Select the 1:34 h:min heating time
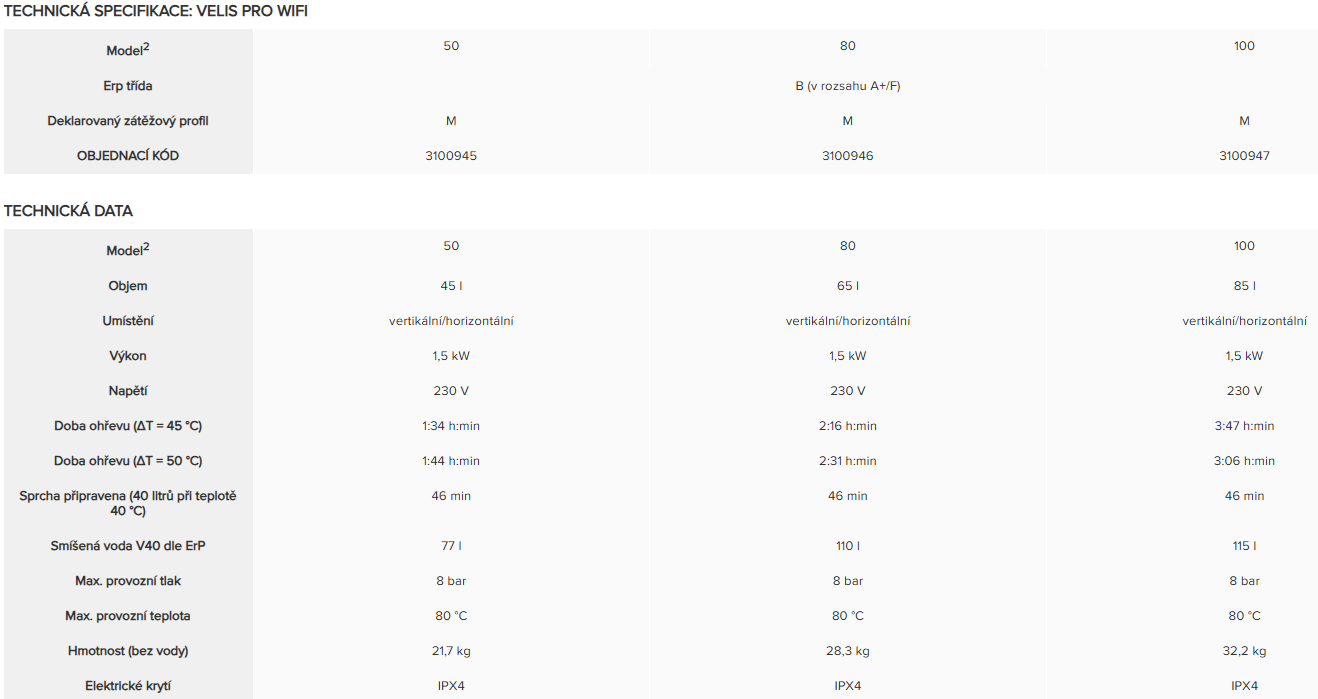 451,426
